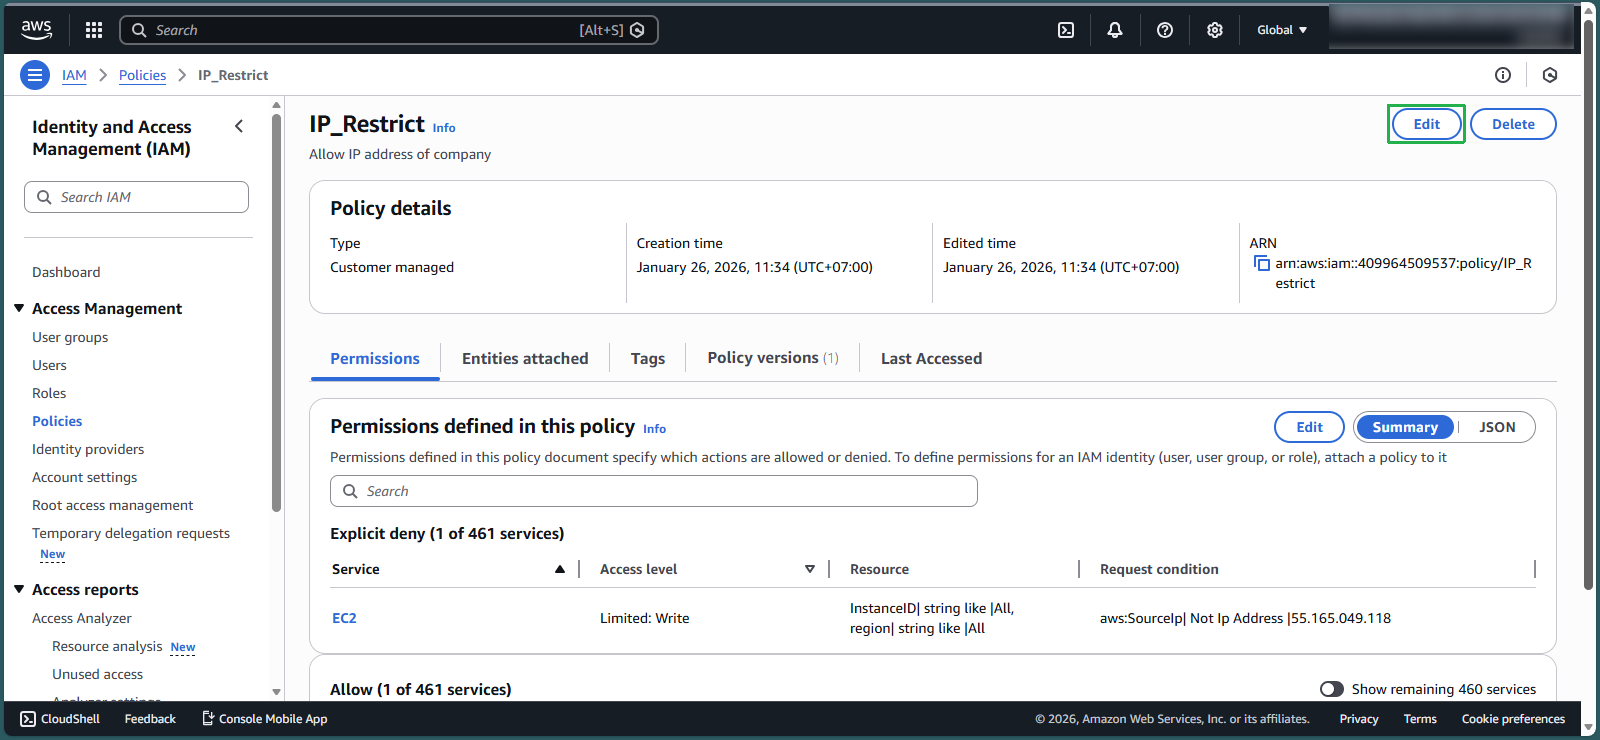This screenshot has height=740, width=1600.
Task: Open Info link beside IP_Restrict title
Action: 444,128
